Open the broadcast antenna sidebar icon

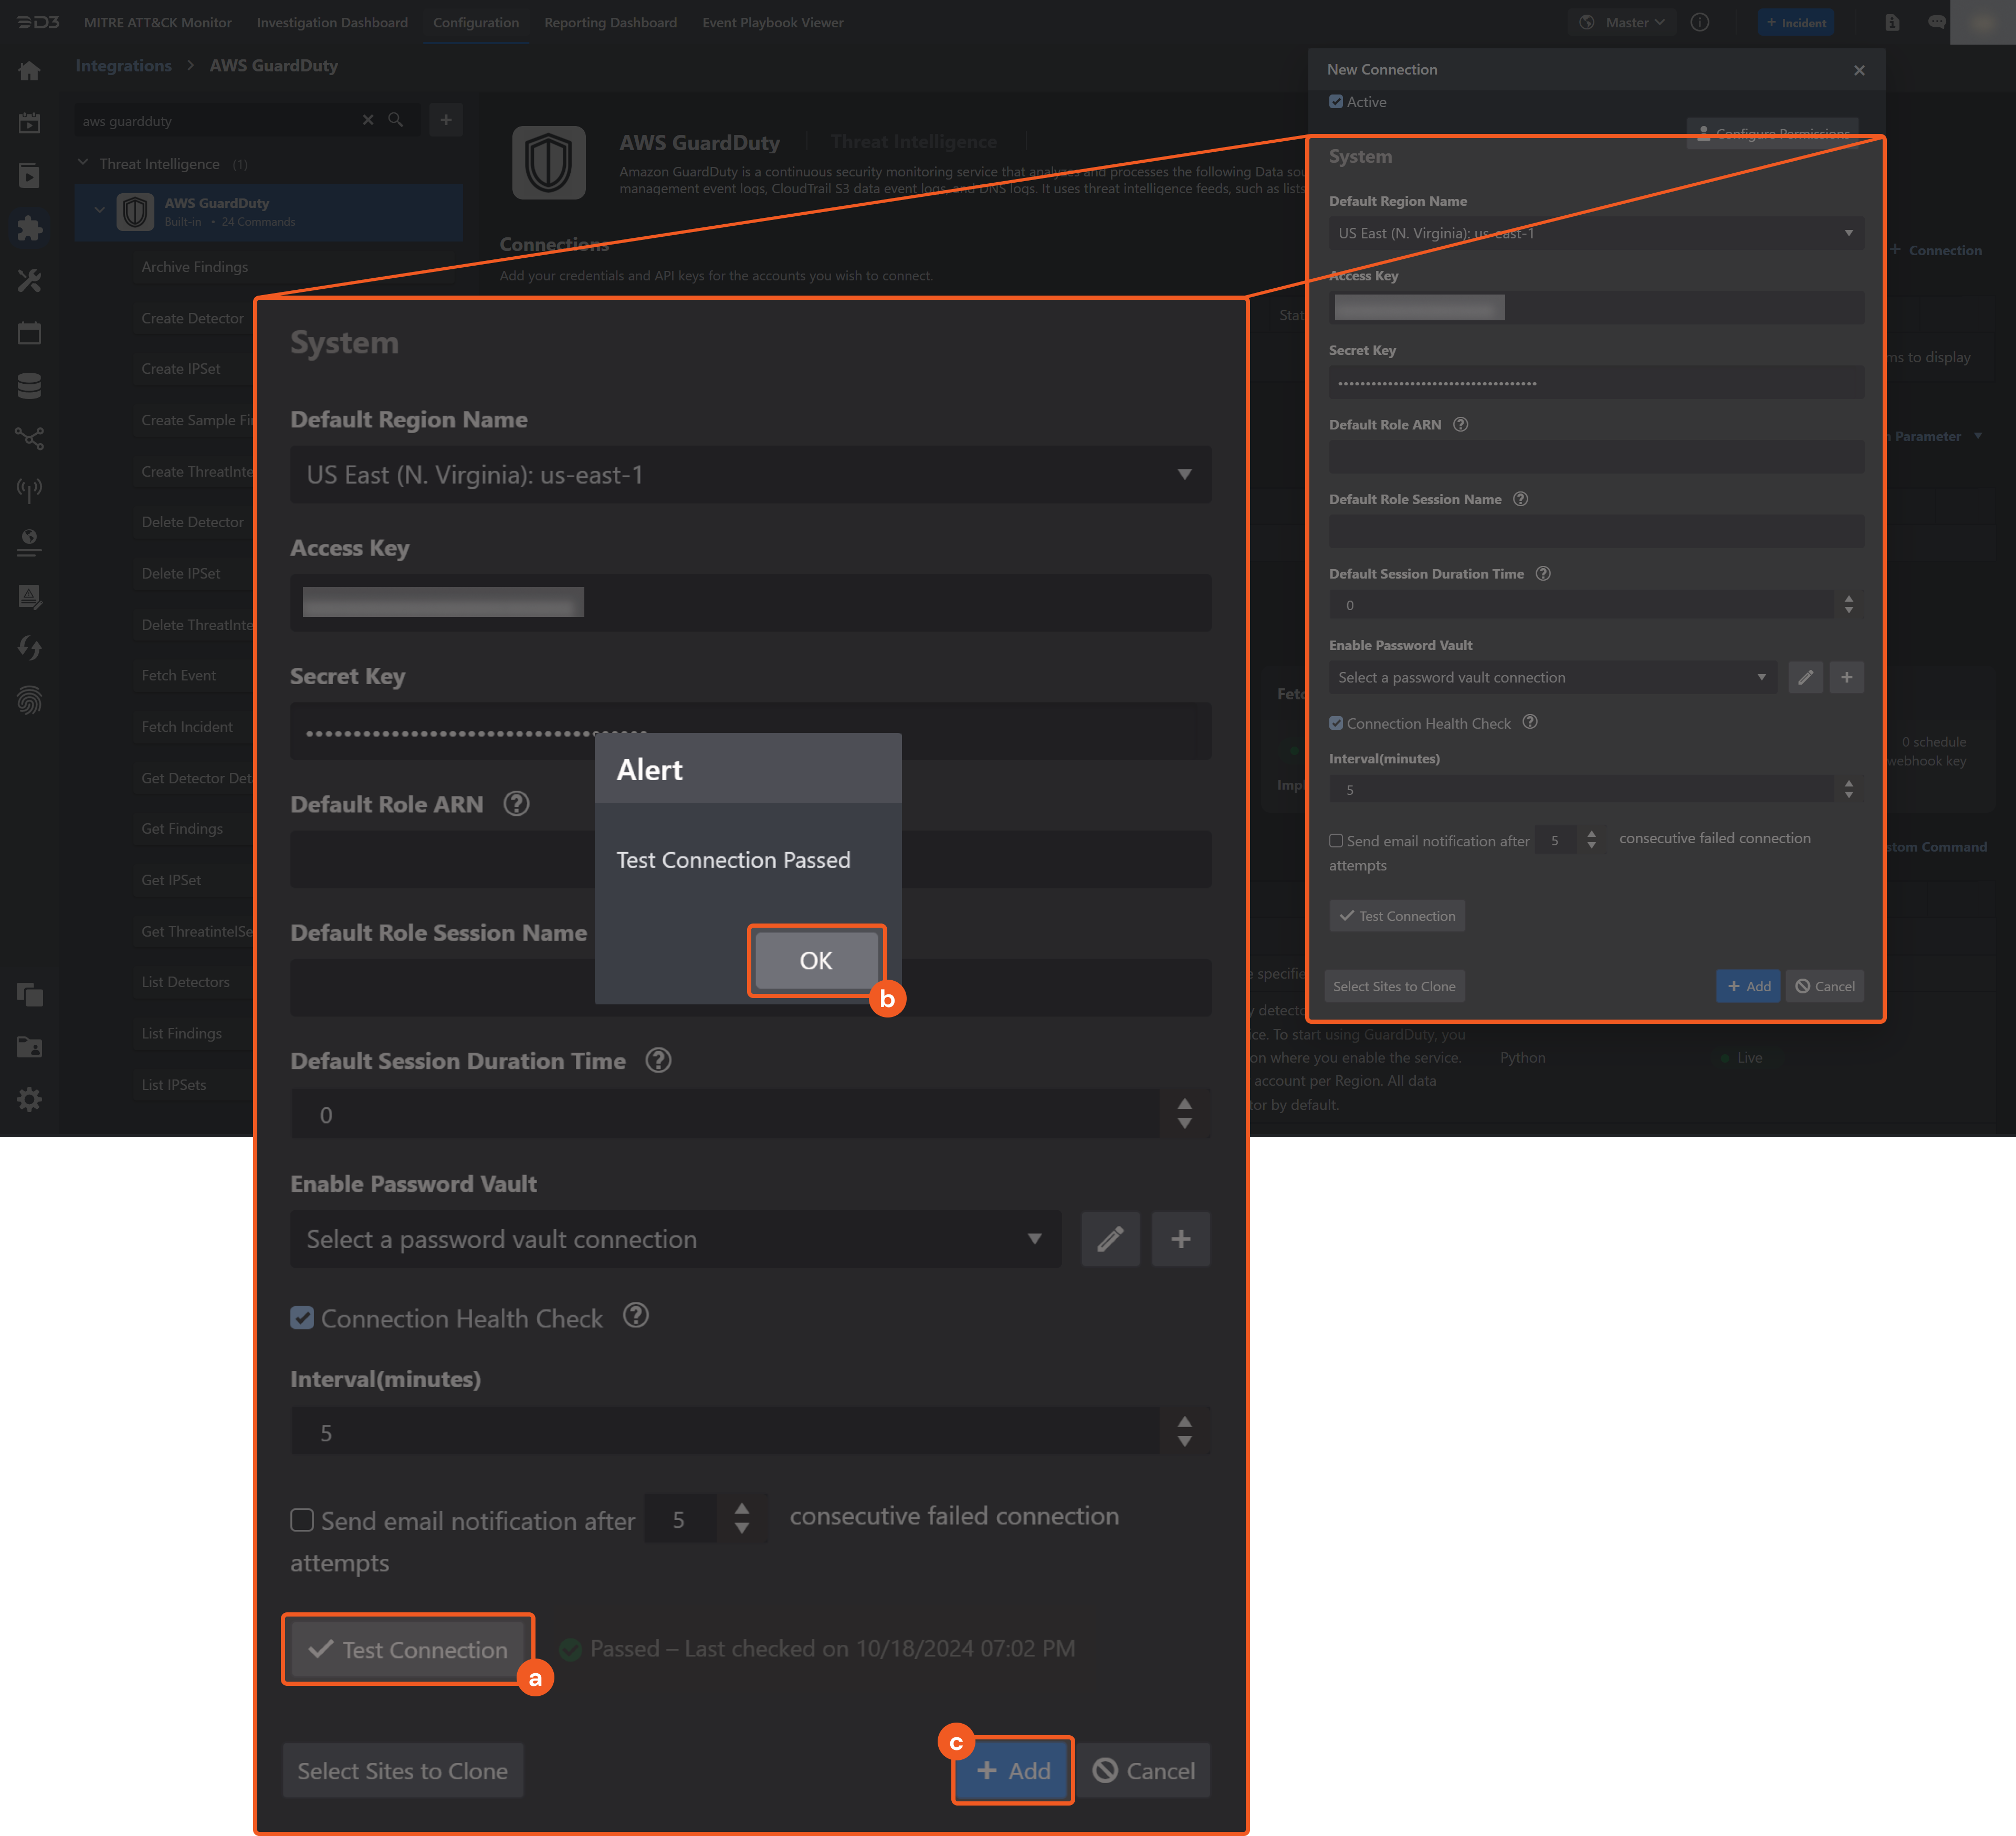(x=30, y=489)
